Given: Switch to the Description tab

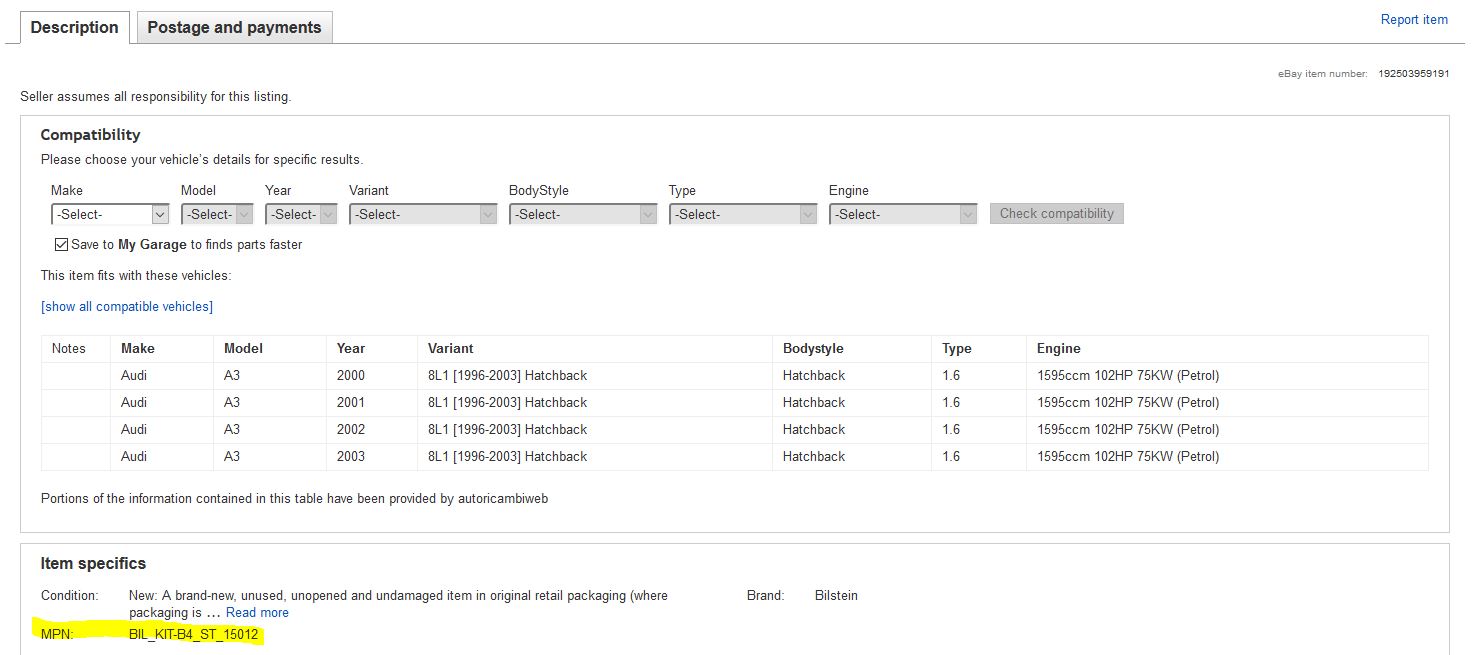Looking at the screenshot, I should pyautogui.click(x=74, y=28).
